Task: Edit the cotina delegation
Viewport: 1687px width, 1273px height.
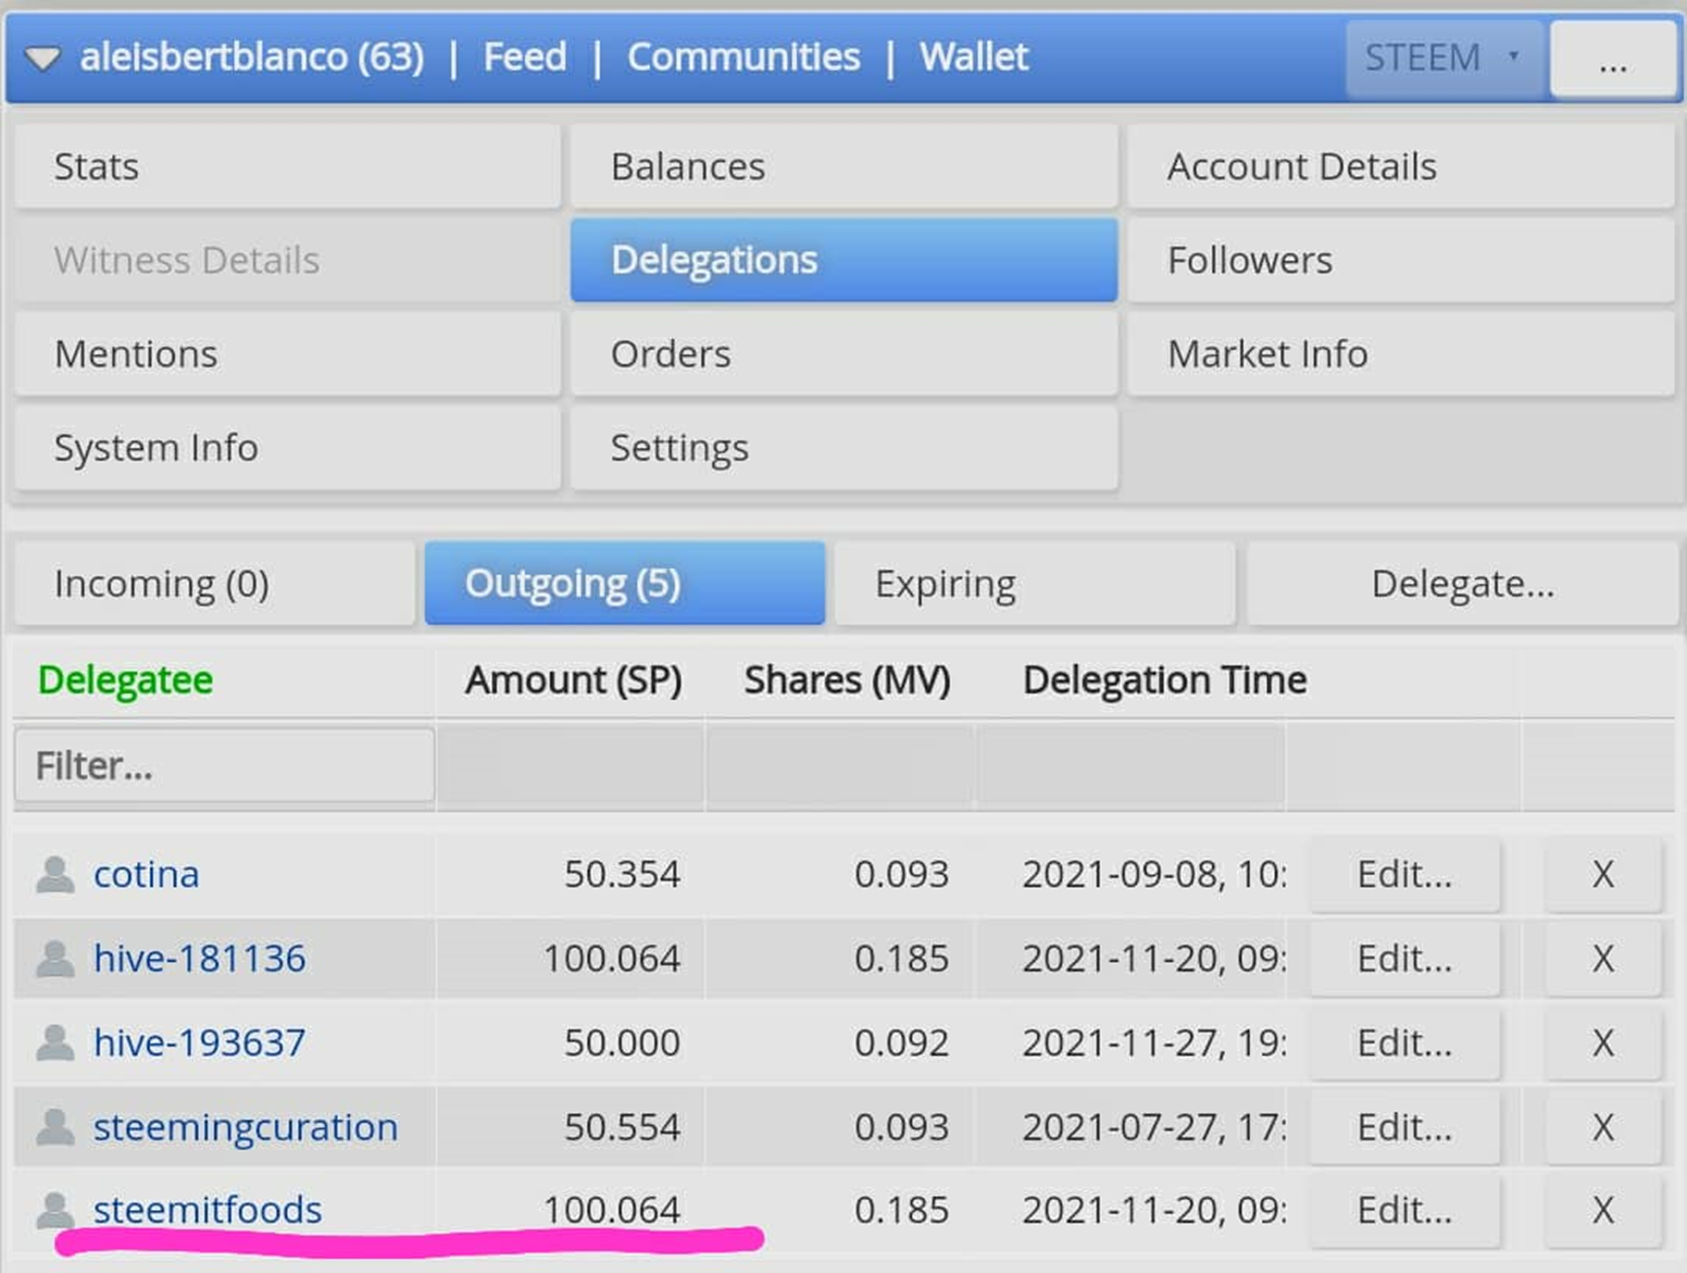Action: point(1405,875)
